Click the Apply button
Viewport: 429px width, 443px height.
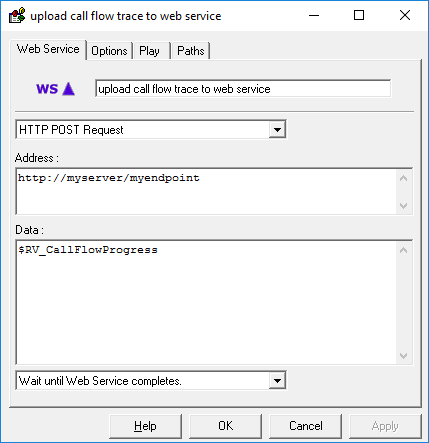tap(385, 426)
